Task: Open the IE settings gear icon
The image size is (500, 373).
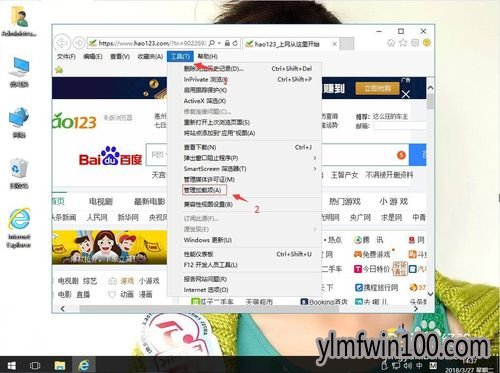Action: pos(415,43)
